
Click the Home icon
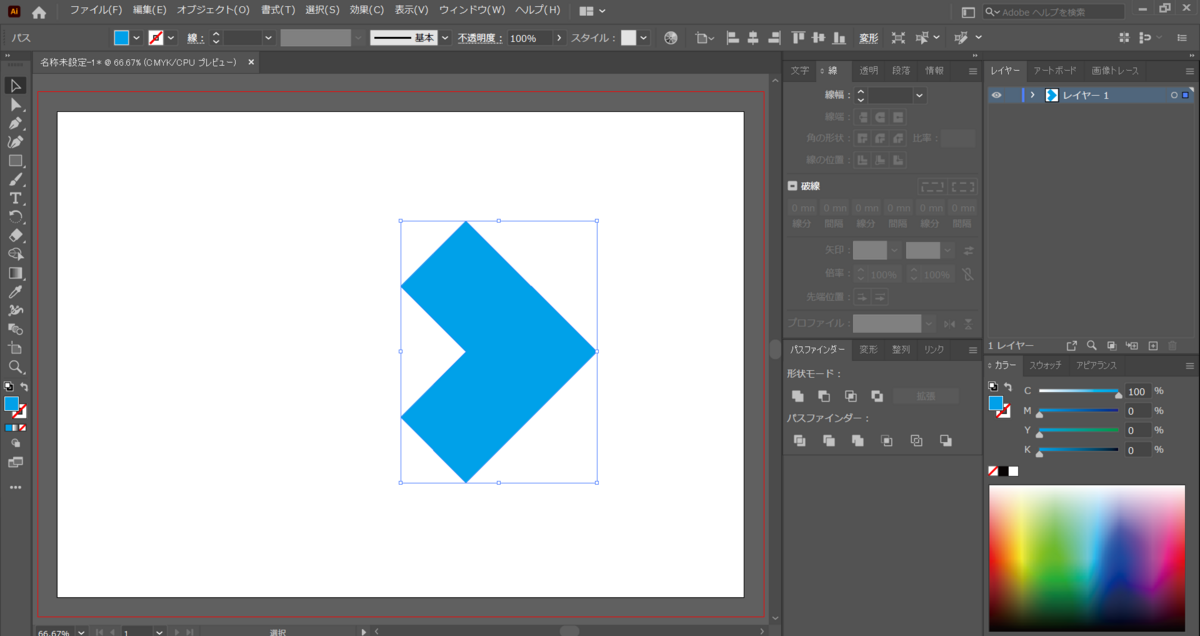click(x=39, y=12)
